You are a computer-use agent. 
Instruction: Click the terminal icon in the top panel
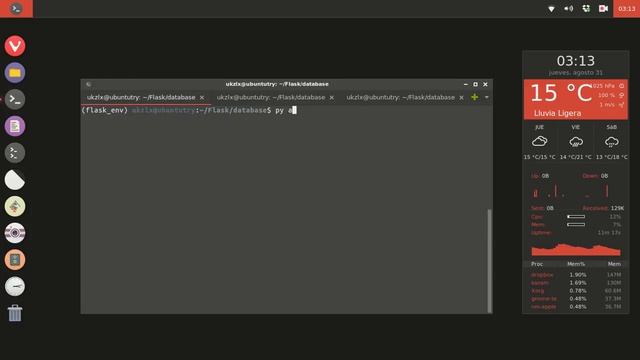point(16,9)
